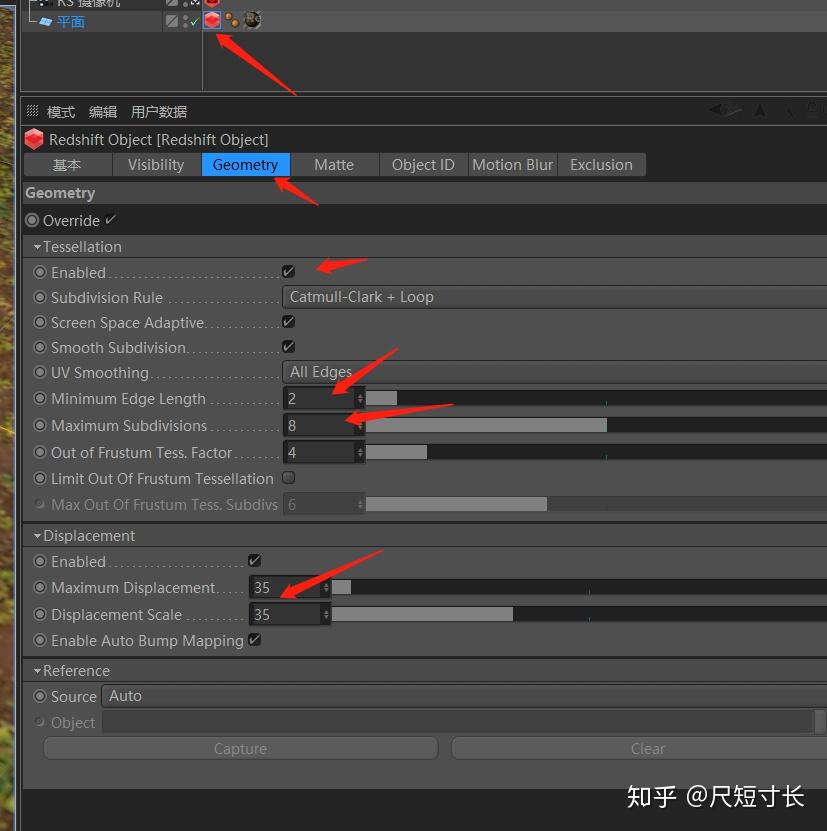827x831 pixels.
Task: Click the Clear button under Reference
Action: click(x=647, y=748)
